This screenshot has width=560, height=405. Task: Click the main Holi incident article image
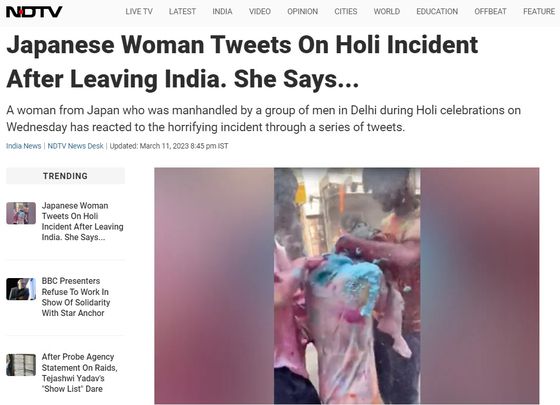coord(347,286)
